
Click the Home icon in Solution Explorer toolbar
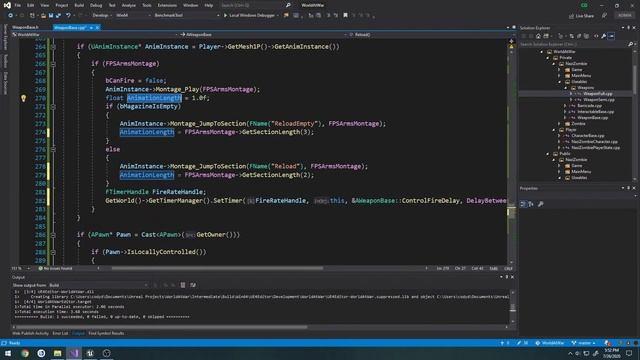coord(538,36)
